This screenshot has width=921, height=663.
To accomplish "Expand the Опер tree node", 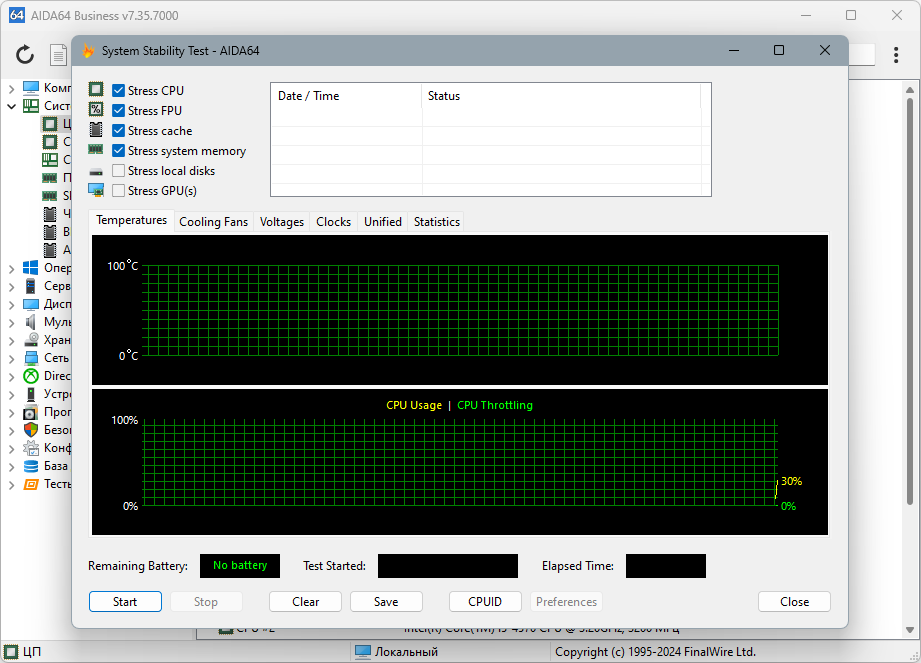I will tap(11, 268).
